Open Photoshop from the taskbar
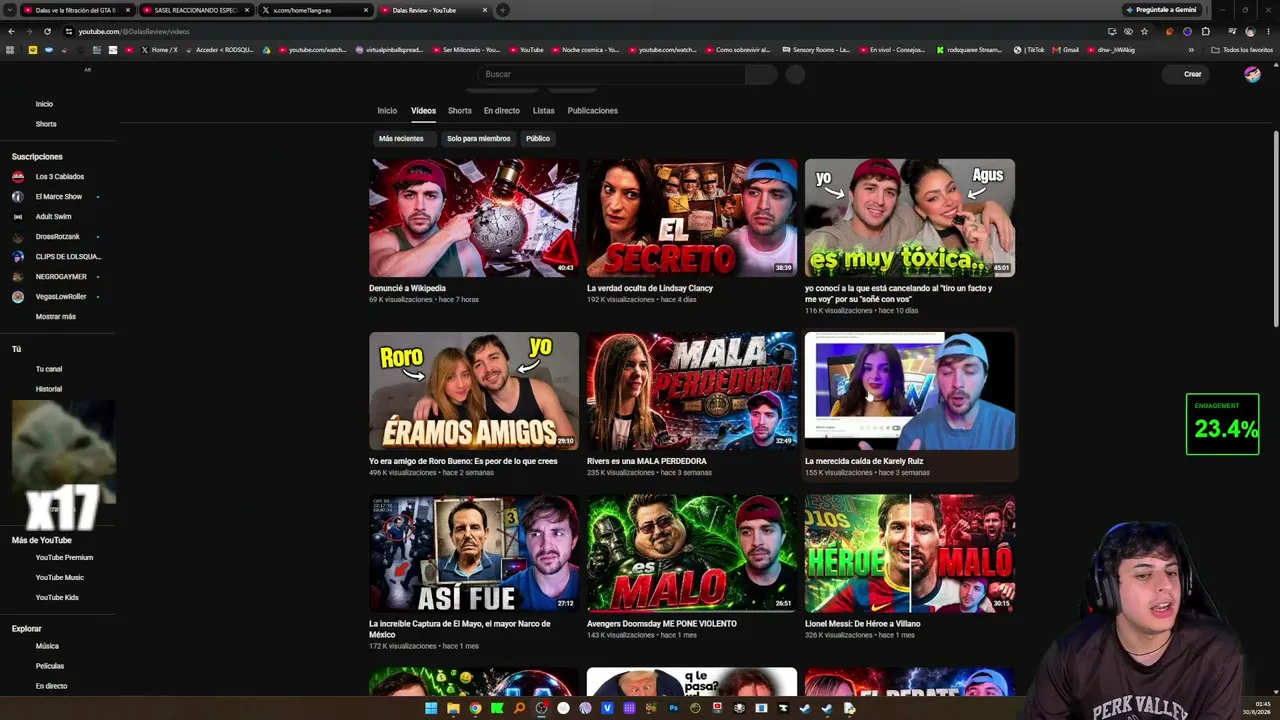The width and height of the screenshot is (1280, 720). pyautogui.click(x=673, y=708)
